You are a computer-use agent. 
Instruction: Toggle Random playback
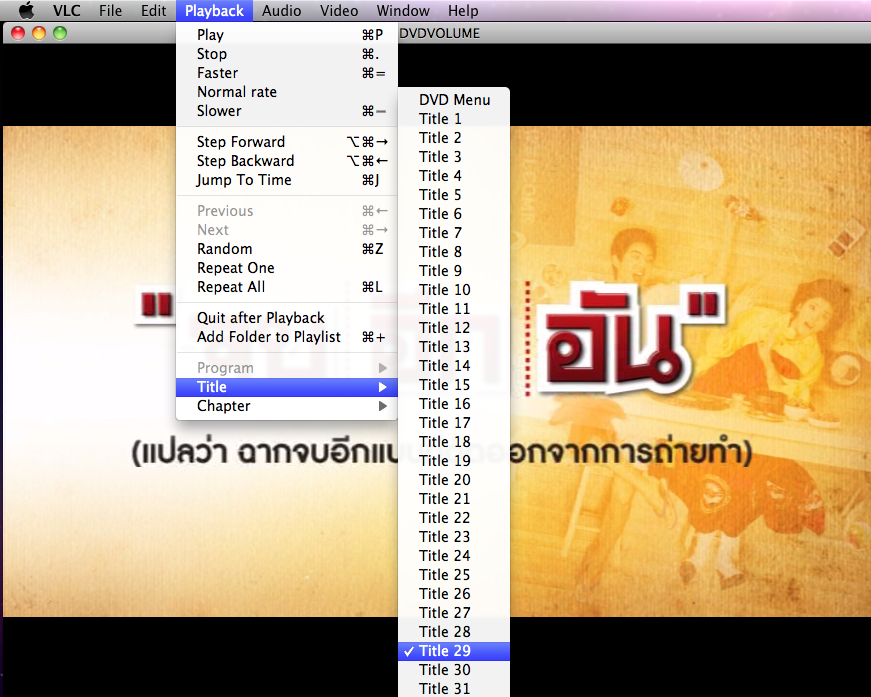(x=287, y=249)
